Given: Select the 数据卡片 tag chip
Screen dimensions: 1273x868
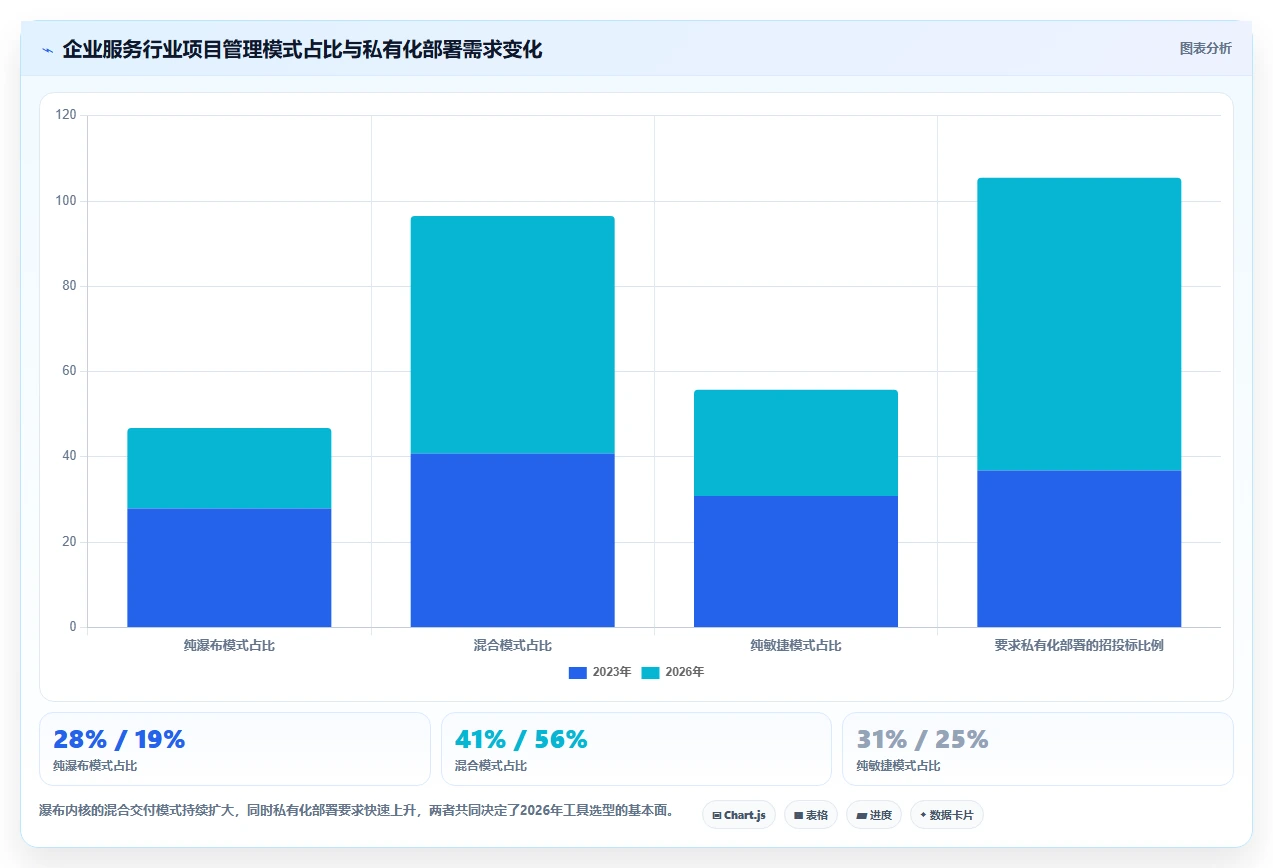Looking at the screenshot, I should pos(947,815).
